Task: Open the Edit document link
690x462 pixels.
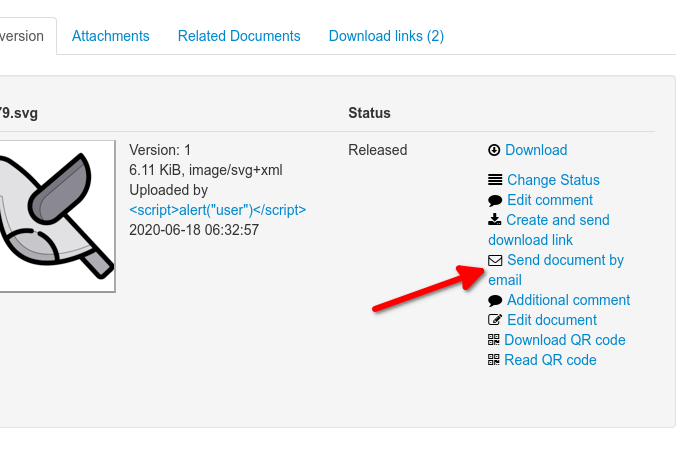Action: [552, 320]
